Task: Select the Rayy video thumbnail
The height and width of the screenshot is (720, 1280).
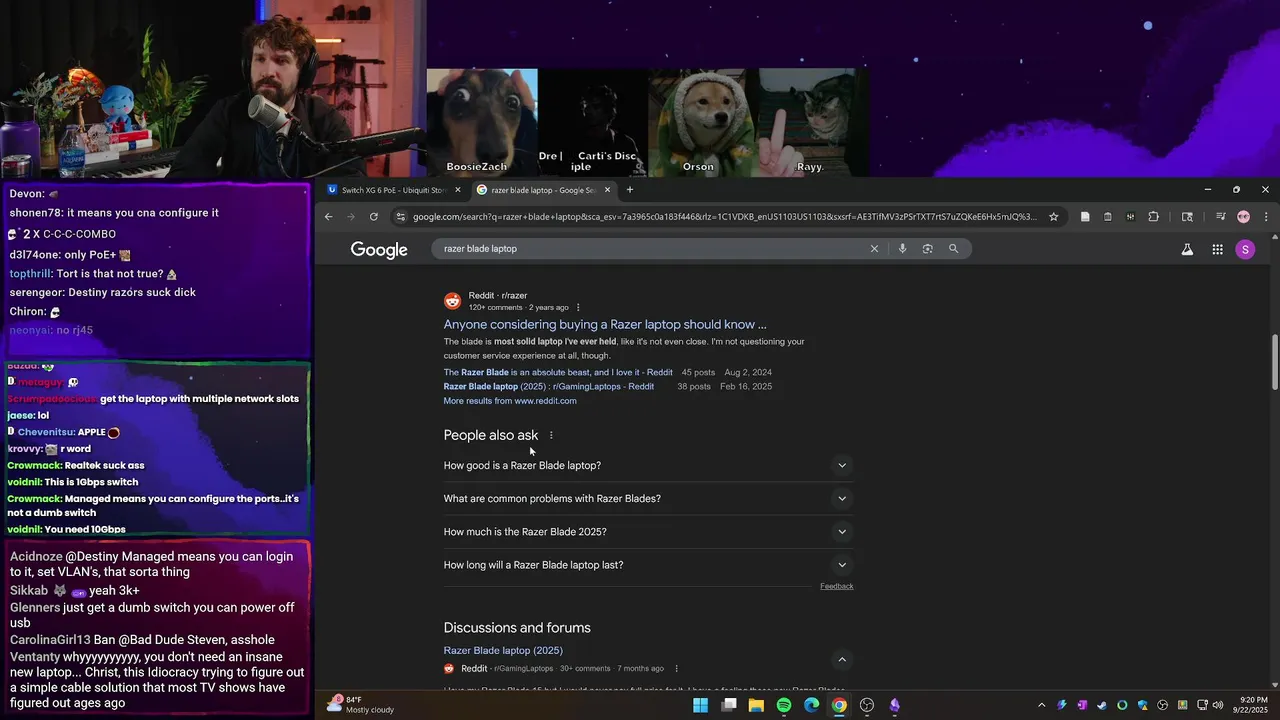Action: coord(811,123)
